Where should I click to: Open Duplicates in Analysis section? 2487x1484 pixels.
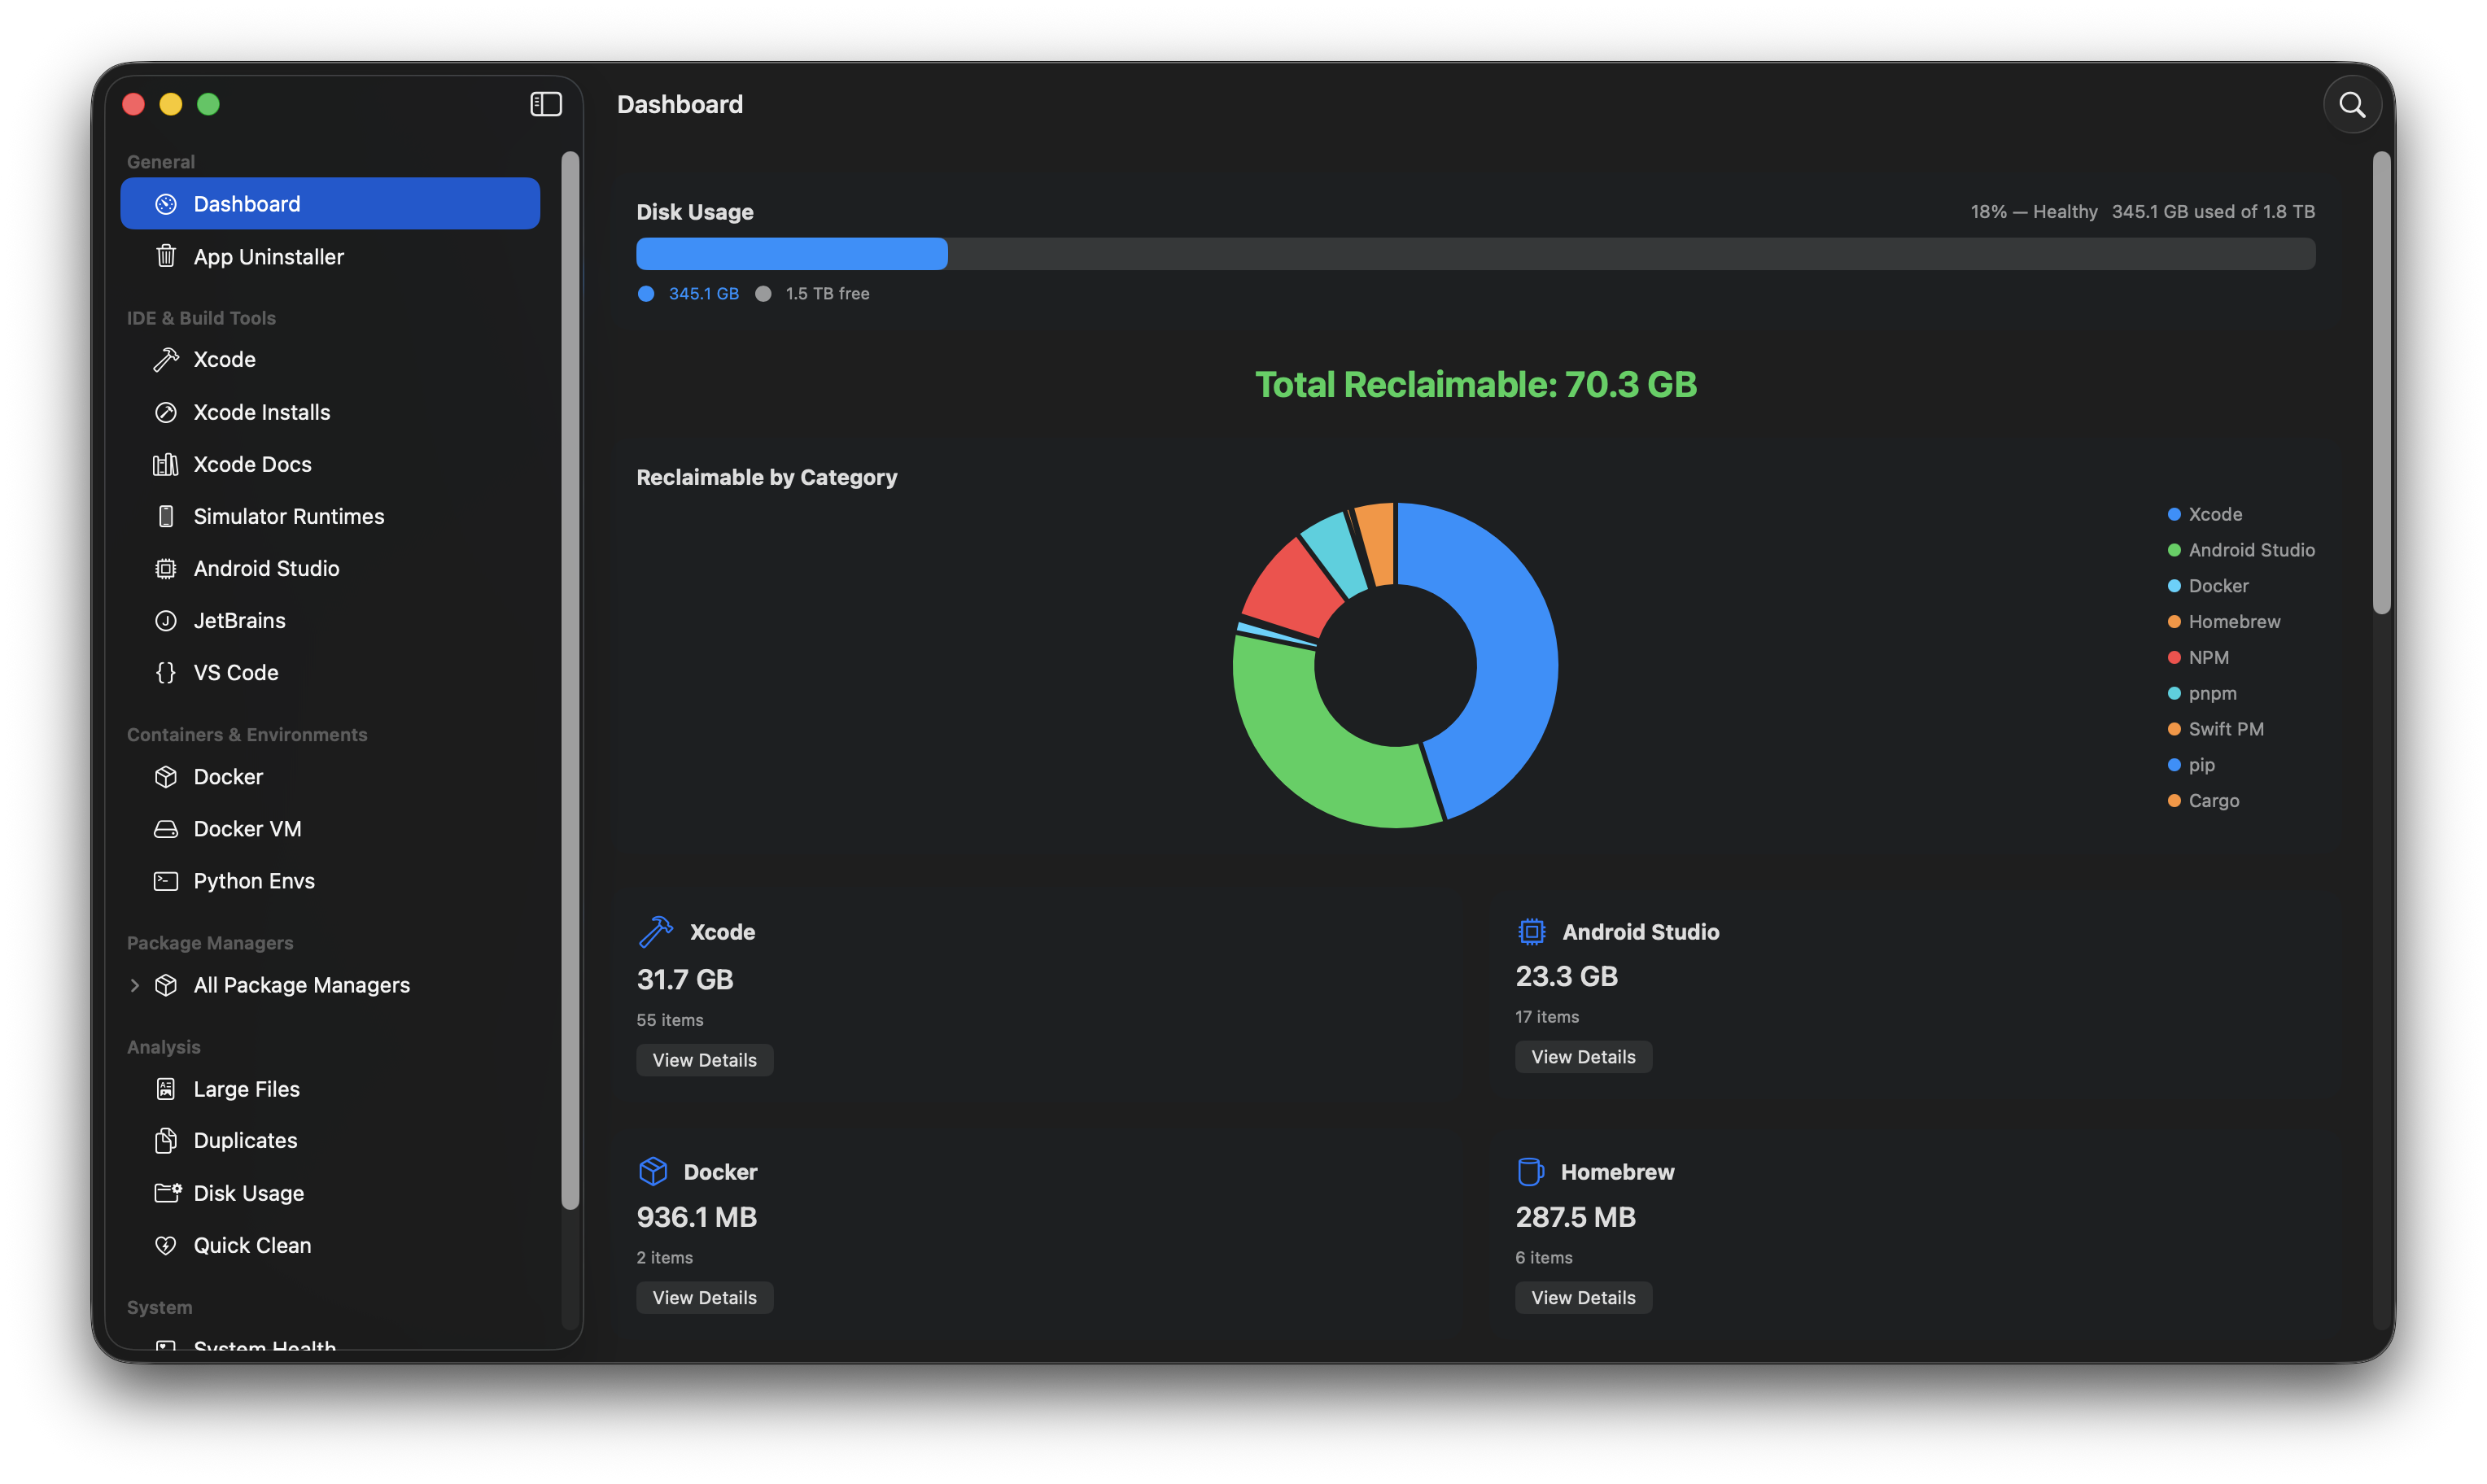click(x=330, y=1141)
